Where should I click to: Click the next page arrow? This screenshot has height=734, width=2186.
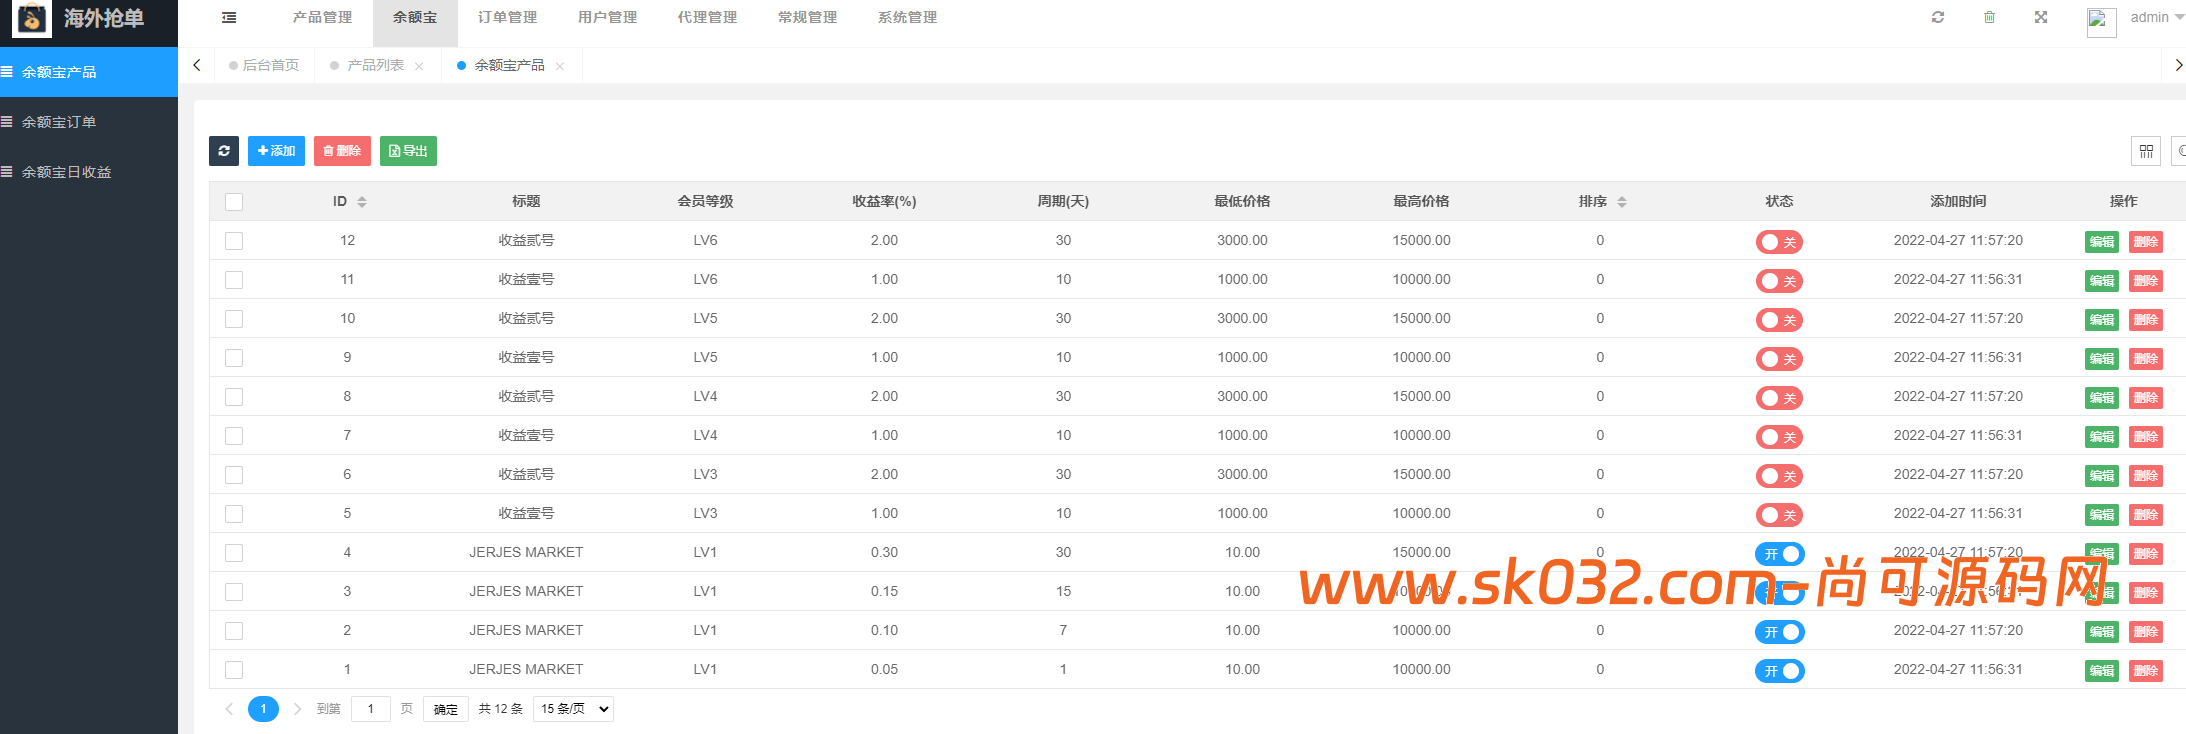point(297,709)
